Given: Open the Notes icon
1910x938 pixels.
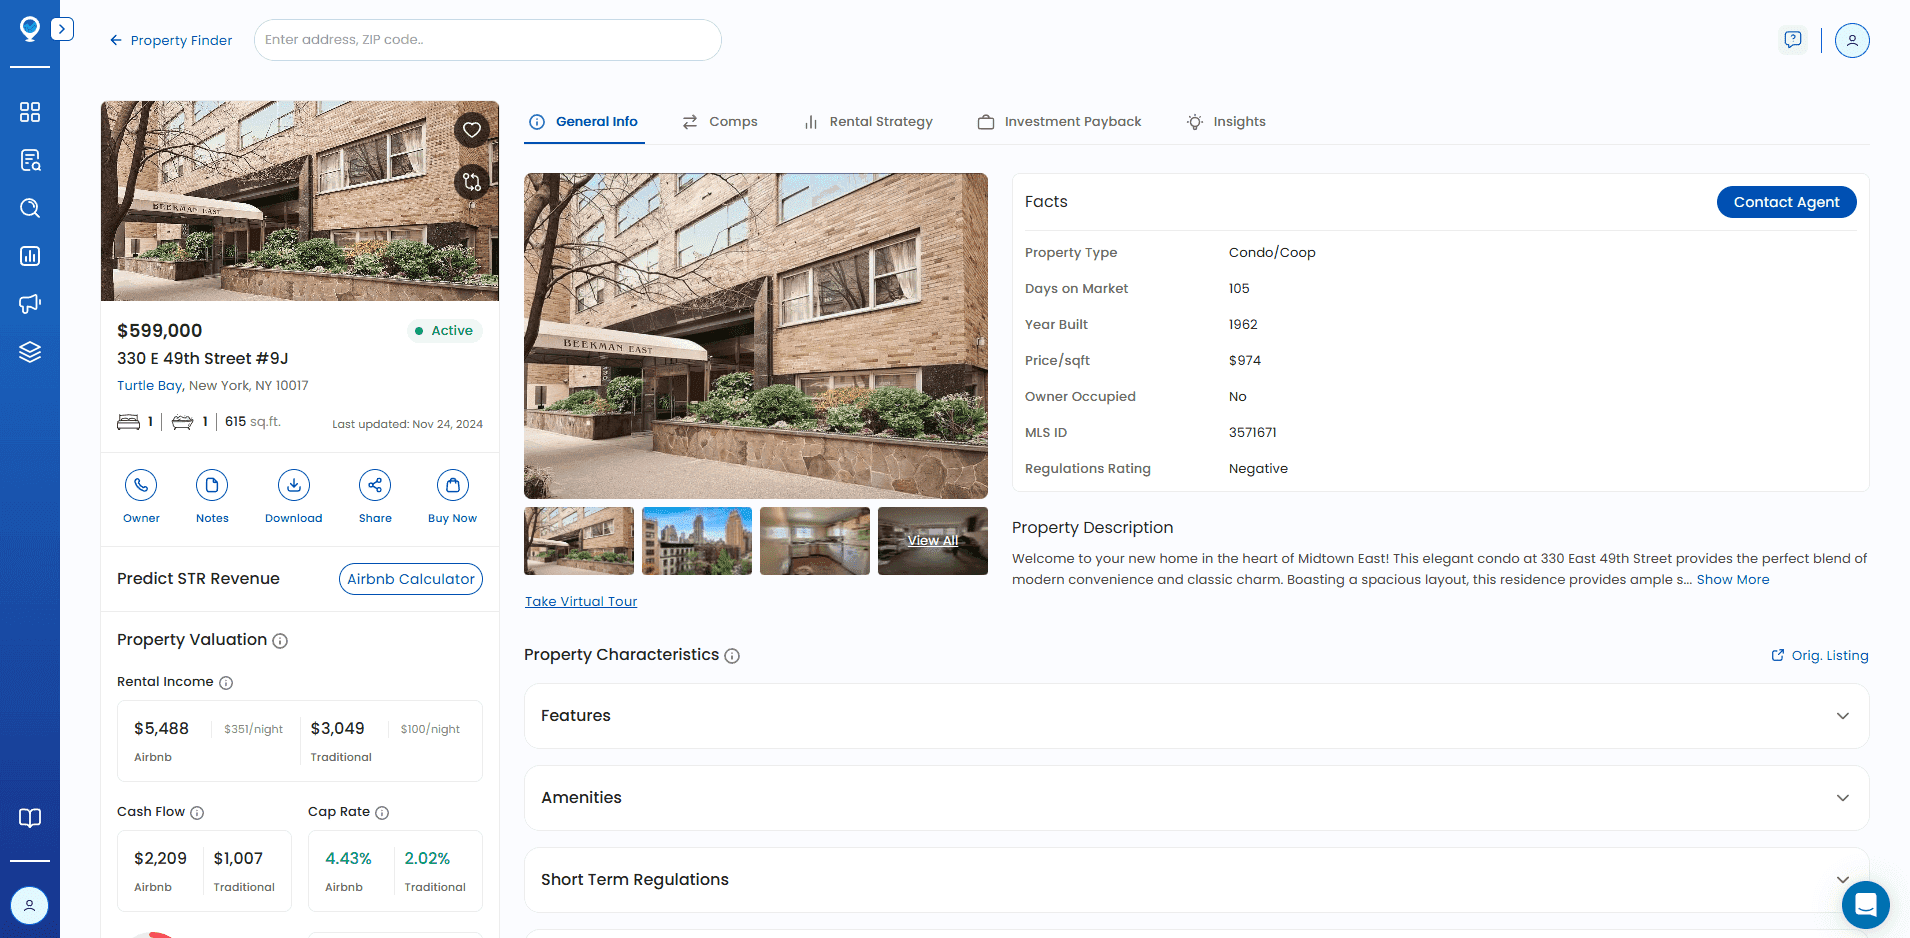Looking at the screenshot, I should 212,485.
